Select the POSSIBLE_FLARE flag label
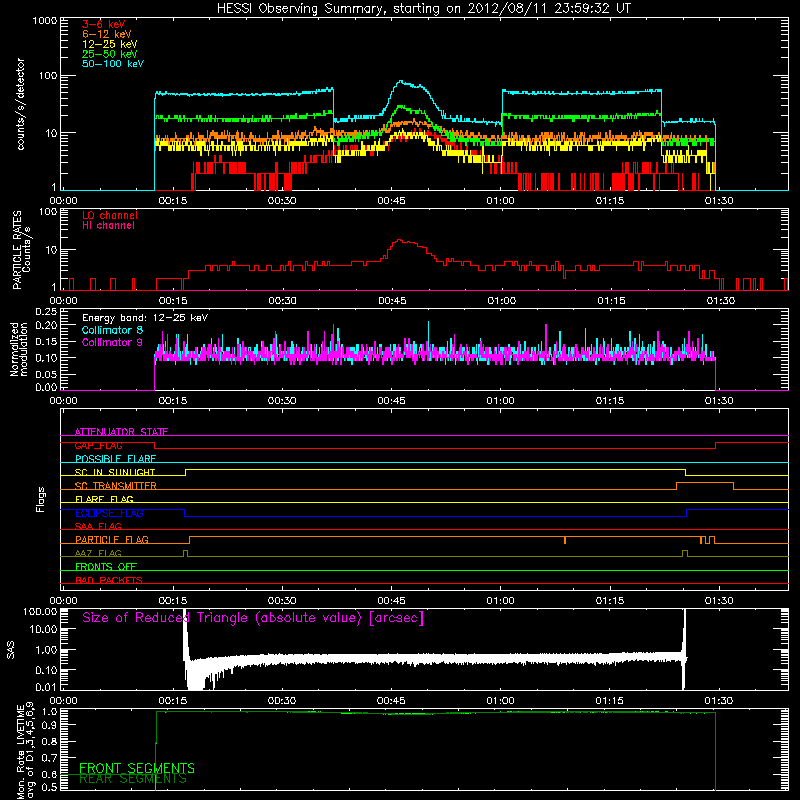Screen dimensions: 800x800 tap(115, 459)
